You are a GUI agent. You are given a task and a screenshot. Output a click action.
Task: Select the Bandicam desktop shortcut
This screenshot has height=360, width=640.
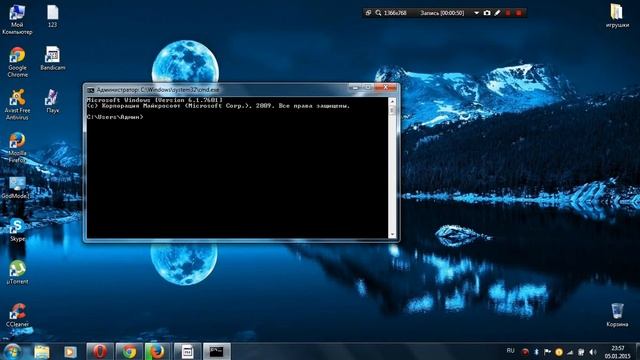point(53,58)
